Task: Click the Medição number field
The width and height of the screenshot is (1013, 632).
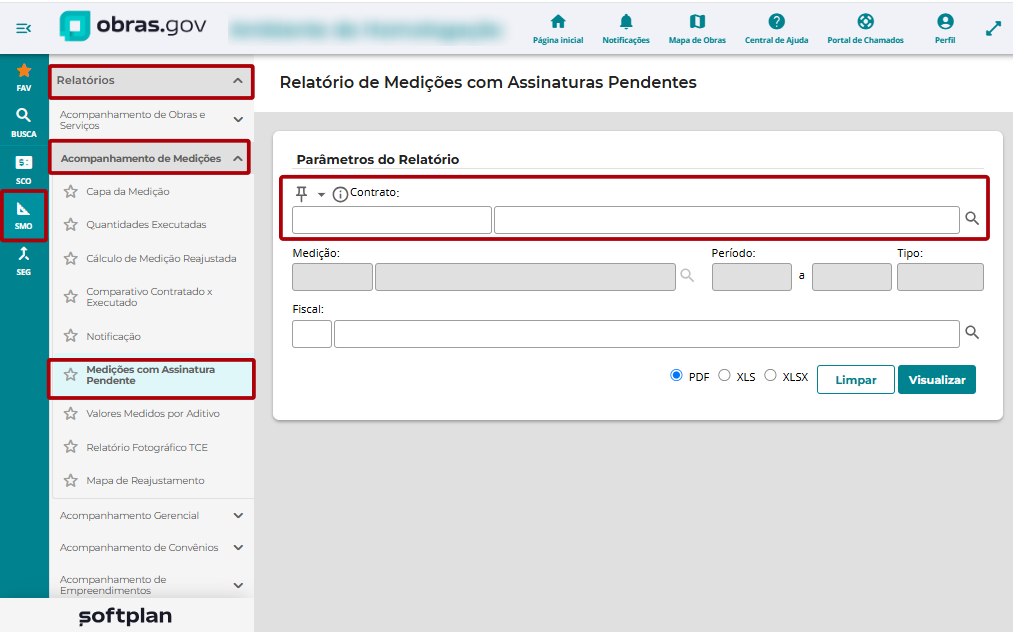Action: (333, 277)
